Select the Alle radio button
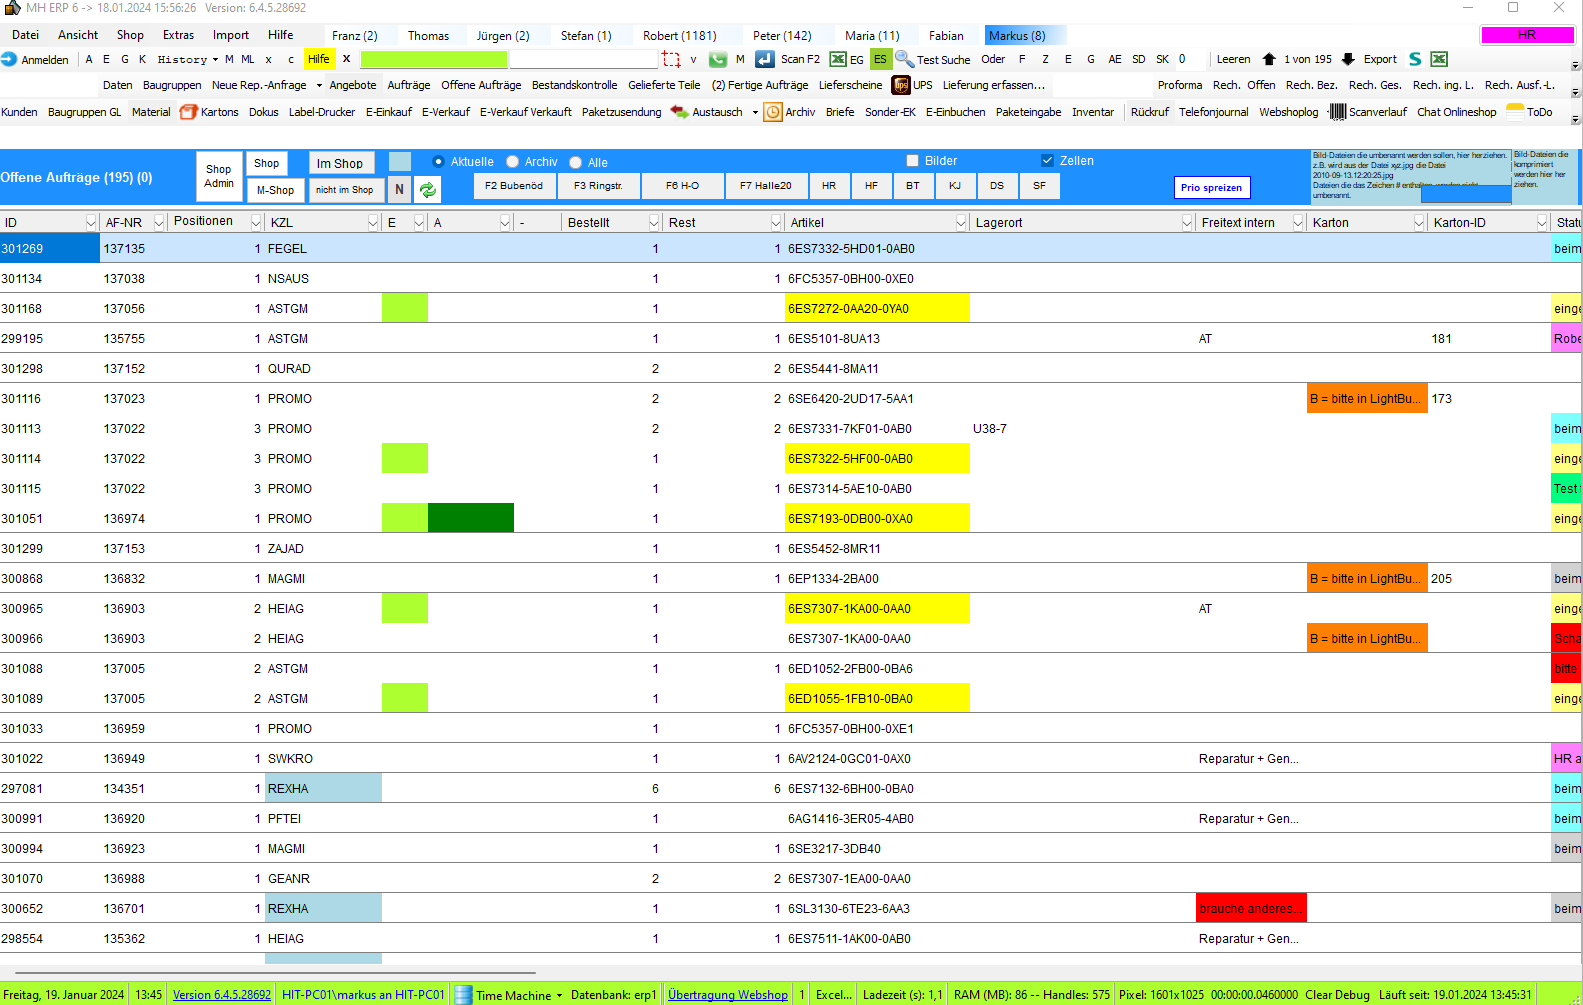 pyautogui.click(x=576, y=162)
